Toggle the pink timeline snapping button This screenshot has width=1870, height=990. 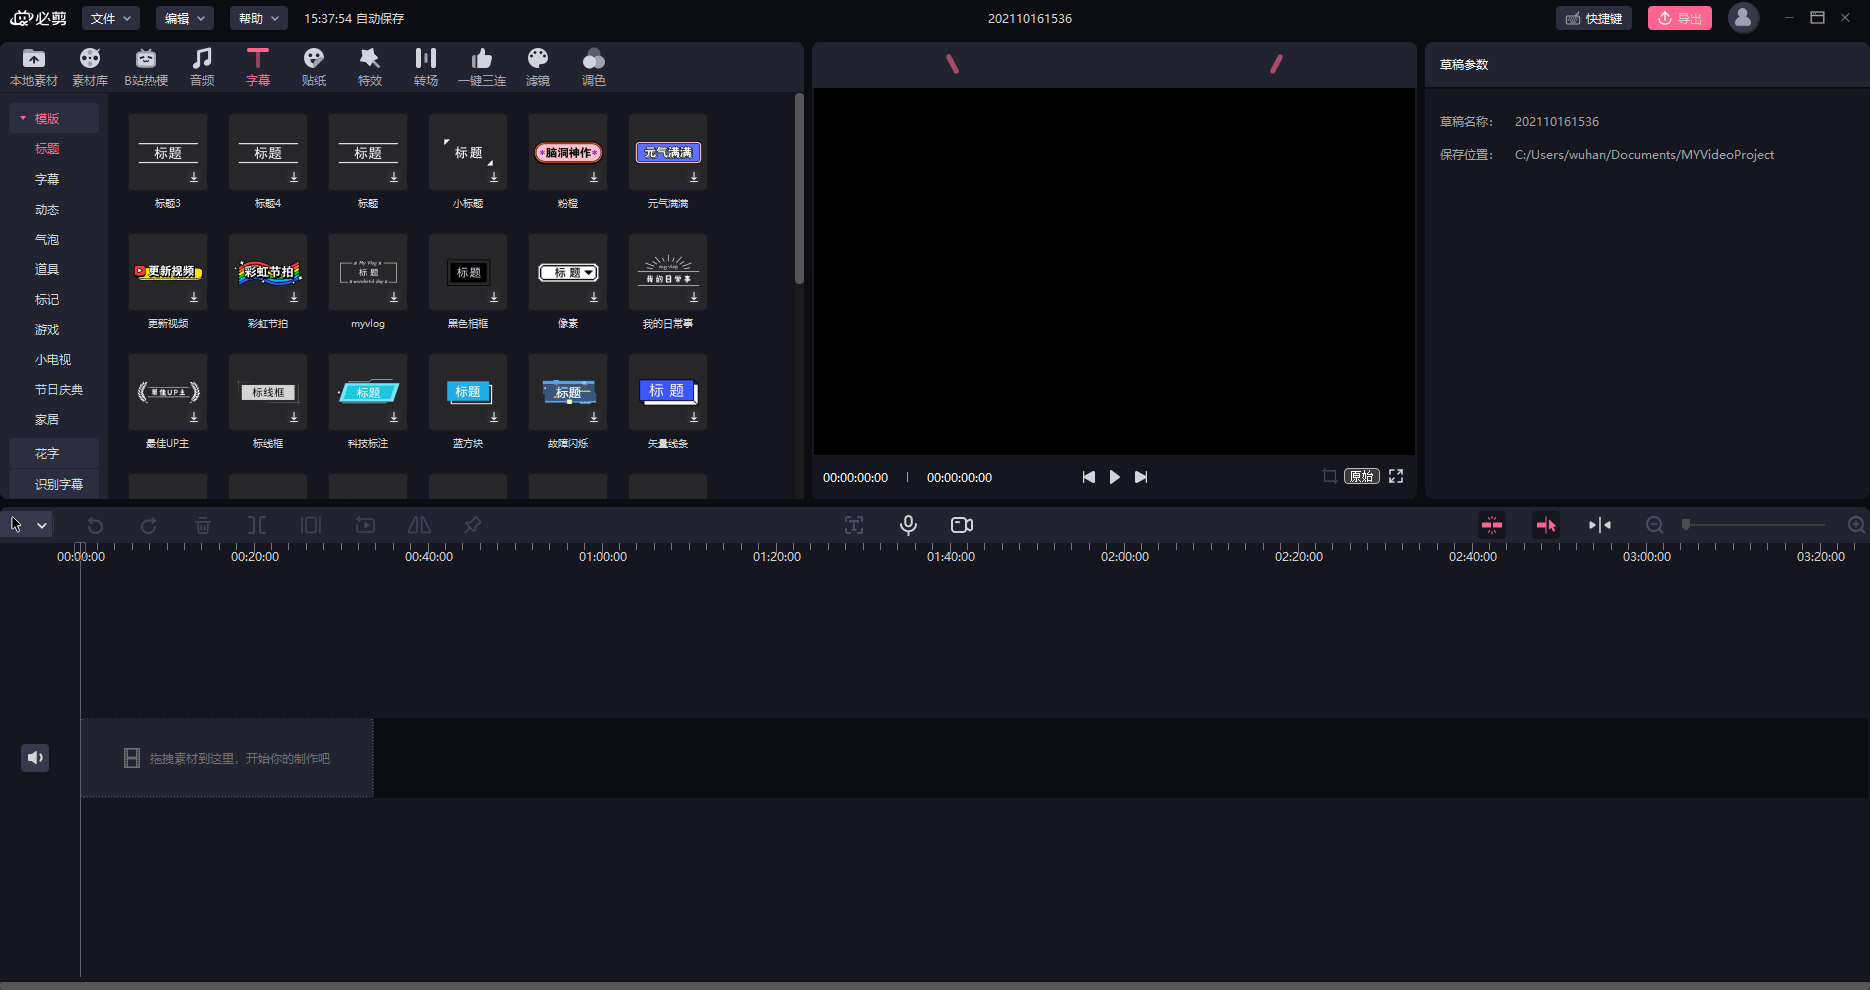click(1492, 525)
